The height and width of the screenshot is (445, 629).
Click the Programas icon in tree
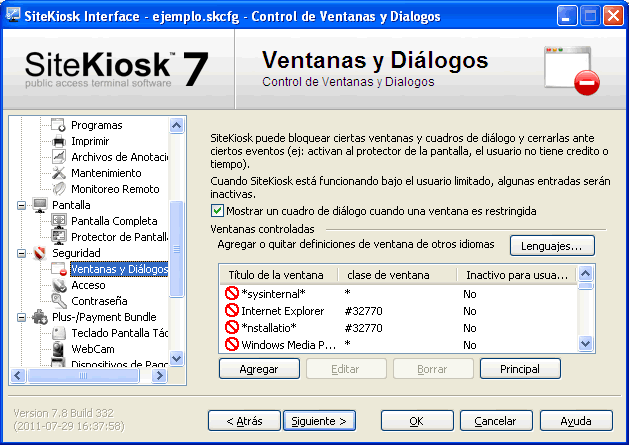click(x=59, y=125)
